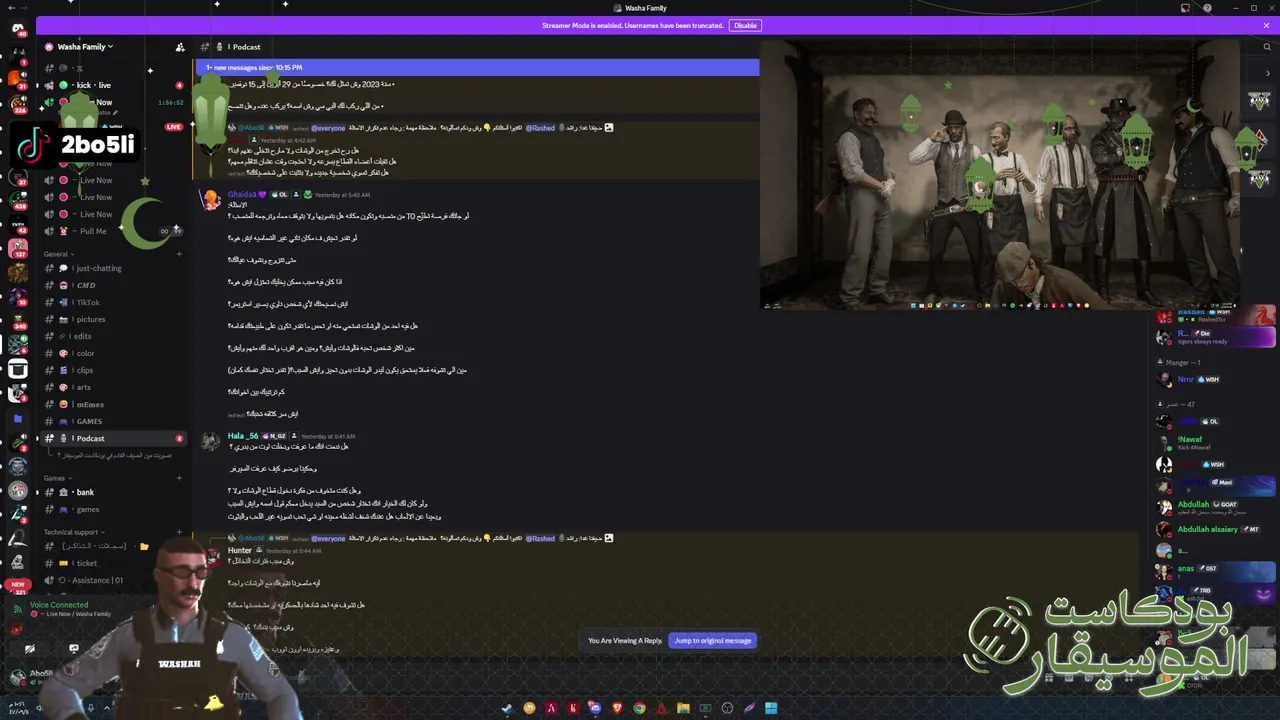Open the Voice Connected status panel
The image size is (1280, 720).
pyautogui.click(x=59, y=604)
